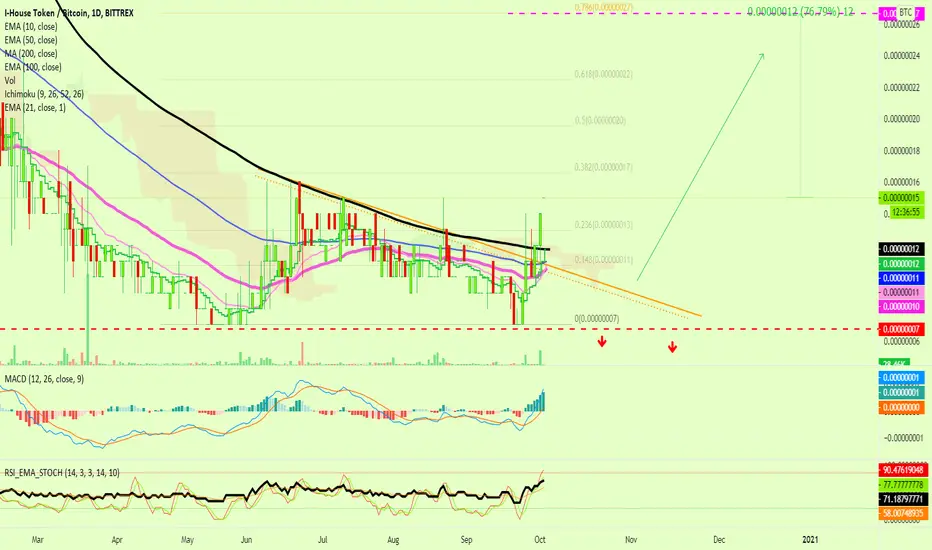
Task: Click the MACD (12, 26, close, 9) pane label
Action: pyautogui.click(x=44, y=379)
